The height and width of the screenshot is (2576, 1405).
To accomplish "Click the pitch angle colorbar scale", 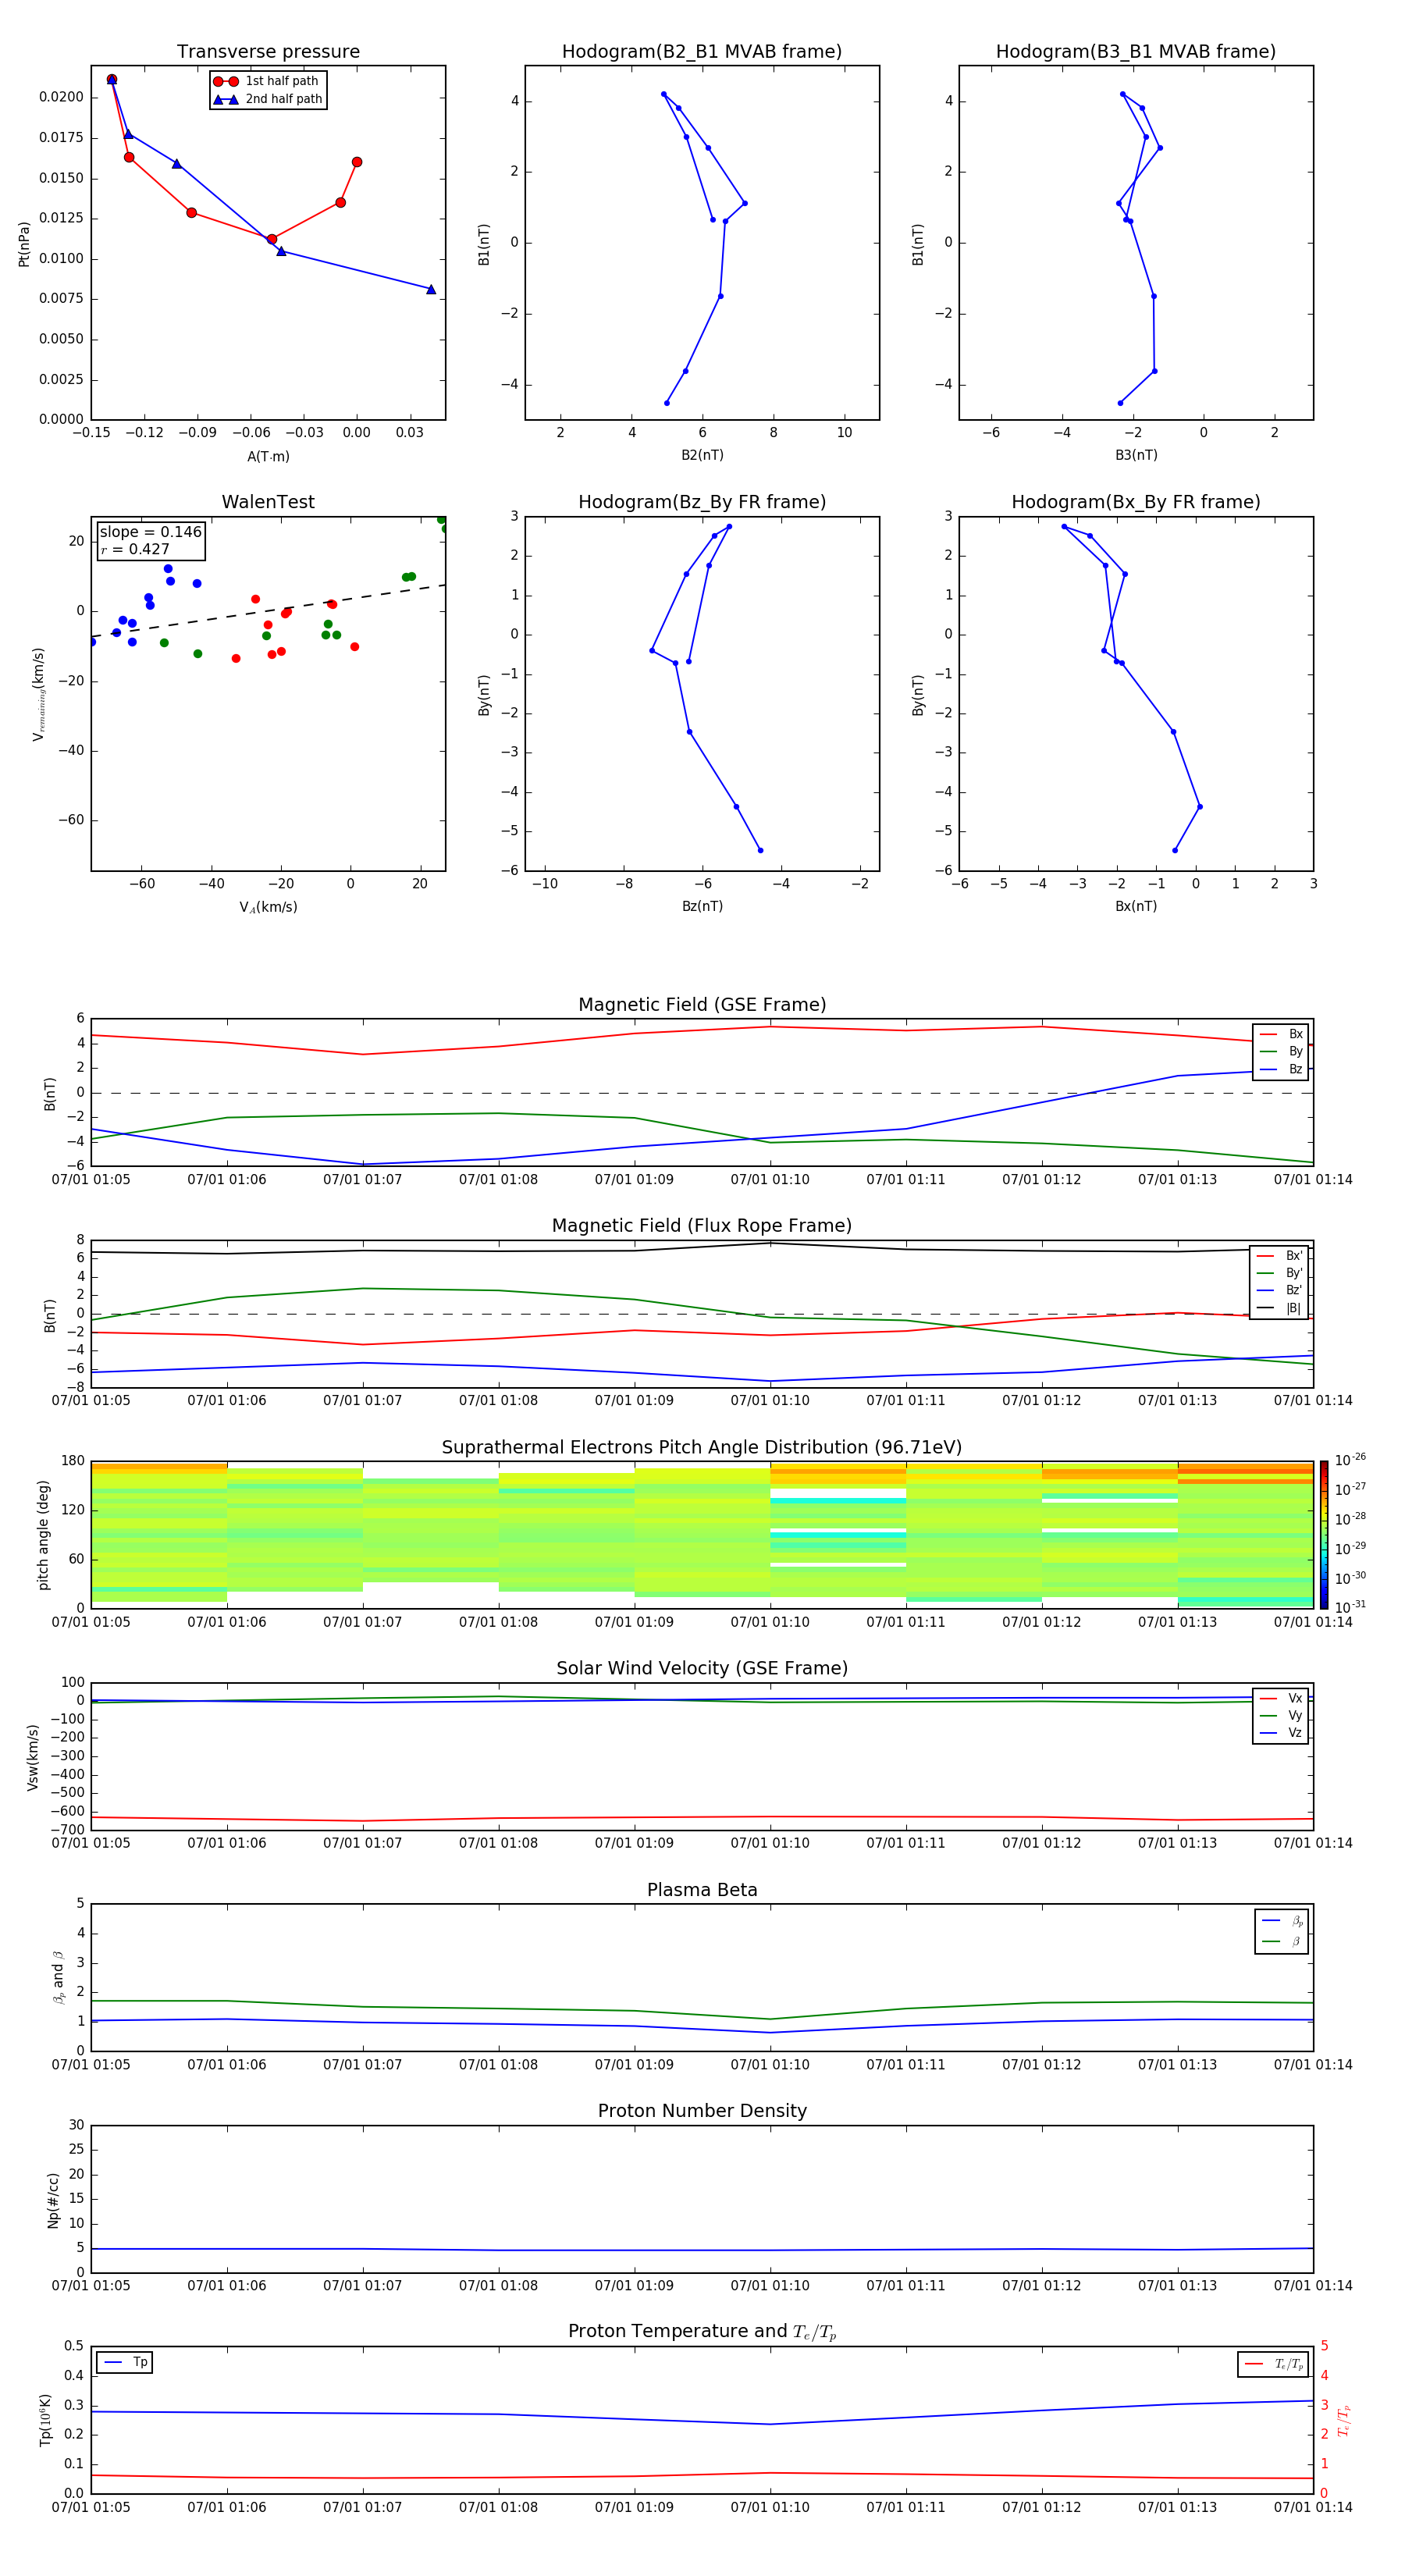I will 1324,1534.
